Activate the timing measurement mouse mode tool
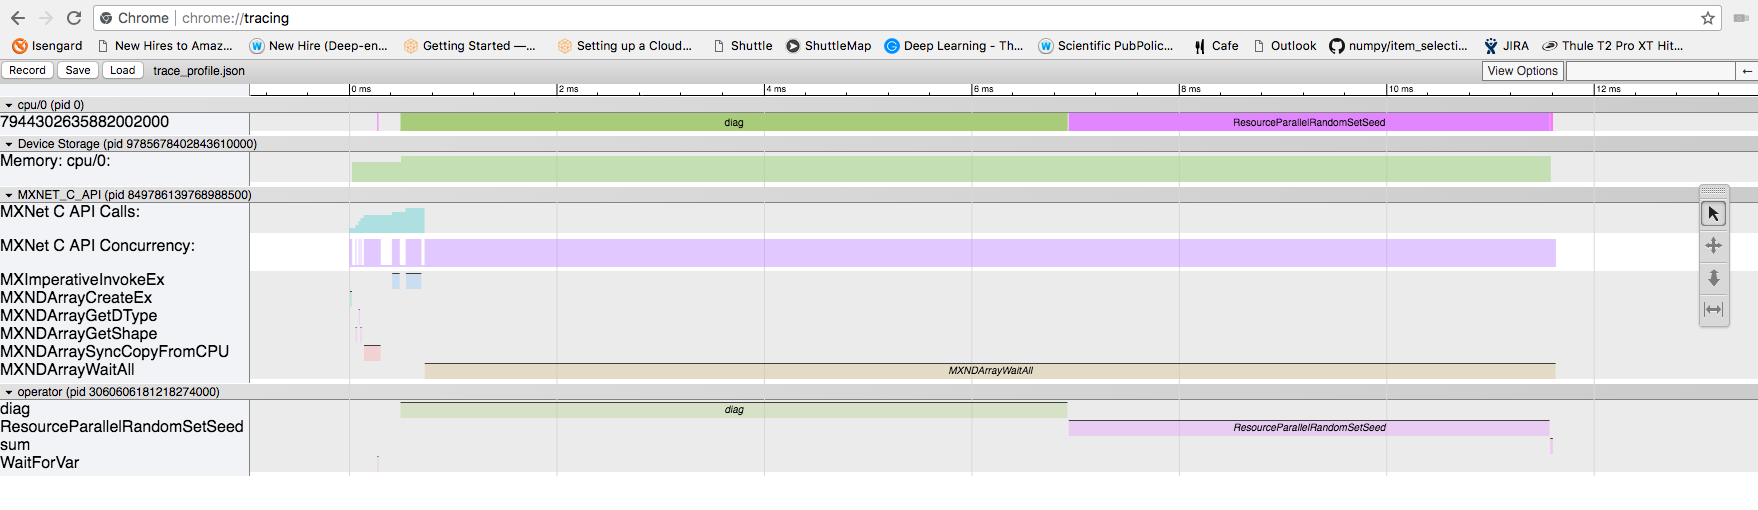Image resolution: width=1758 pixels, height=510 pixels. pos(1713,310)
